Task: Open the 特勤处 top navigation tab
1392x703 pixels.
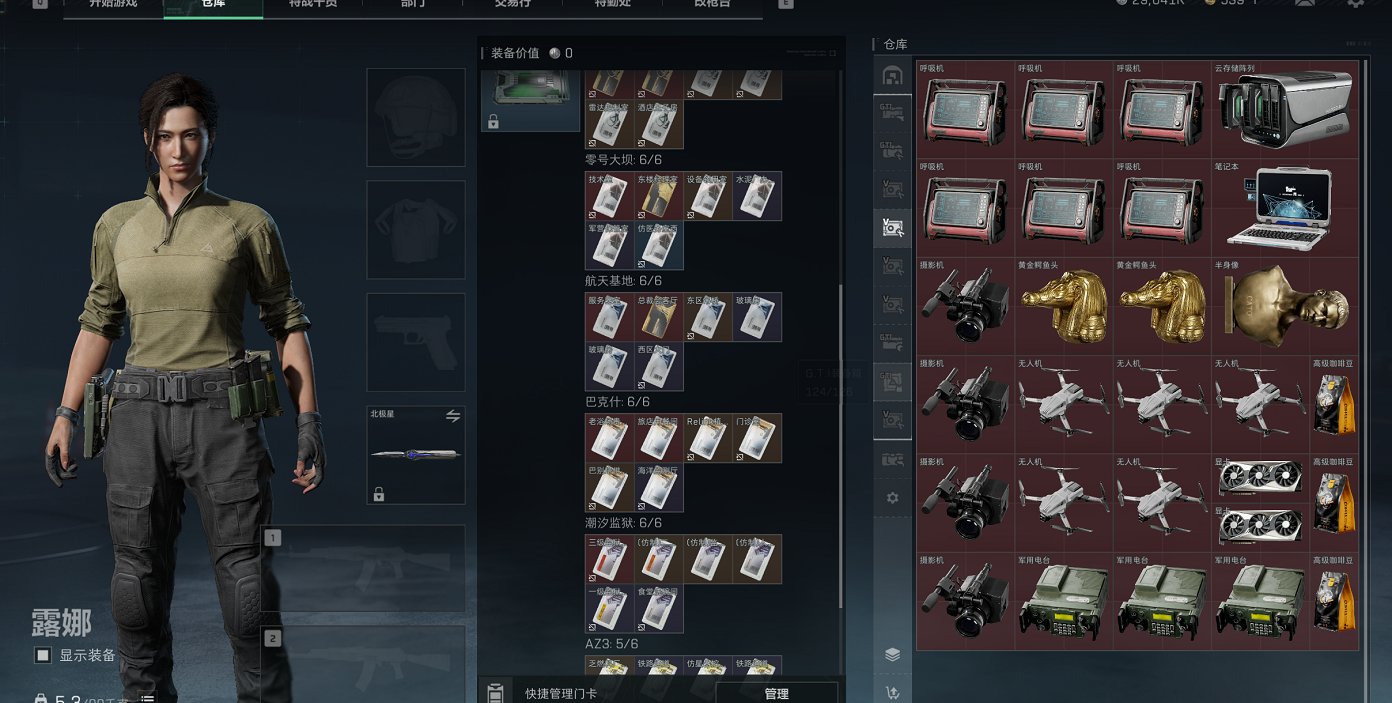Action: [612, 5]
